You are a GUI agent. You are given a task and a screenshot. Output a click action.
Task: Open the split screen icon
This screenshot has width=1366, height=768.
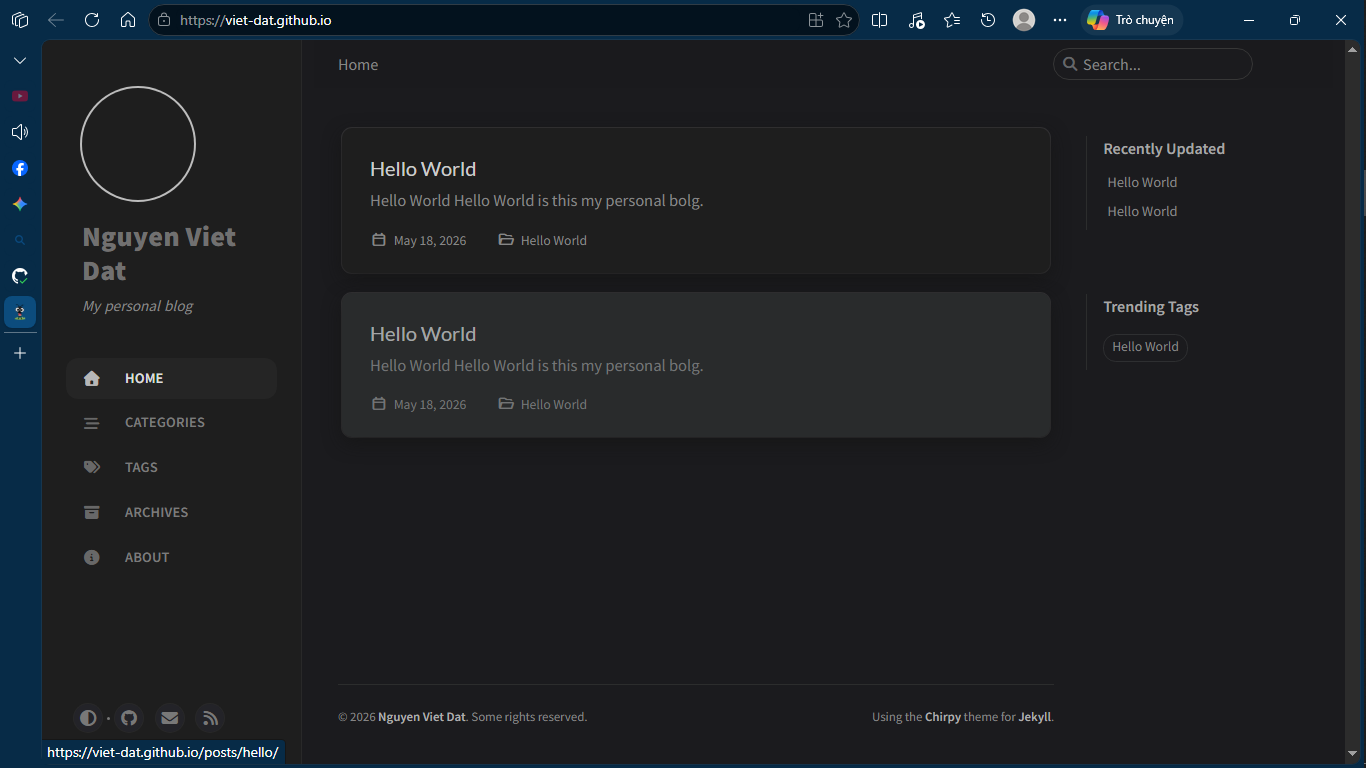pos(880,20)
